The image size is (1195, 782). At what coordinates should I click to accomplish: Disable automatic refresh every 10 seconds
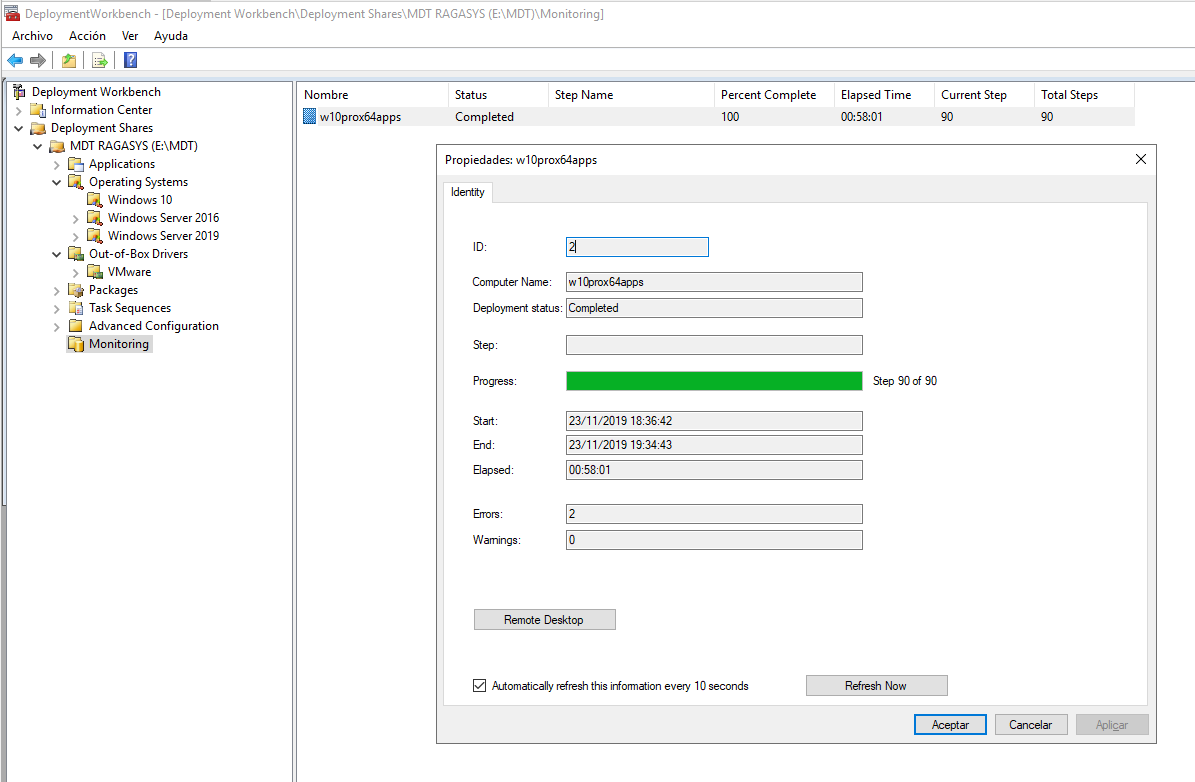(x=479, y=685)
